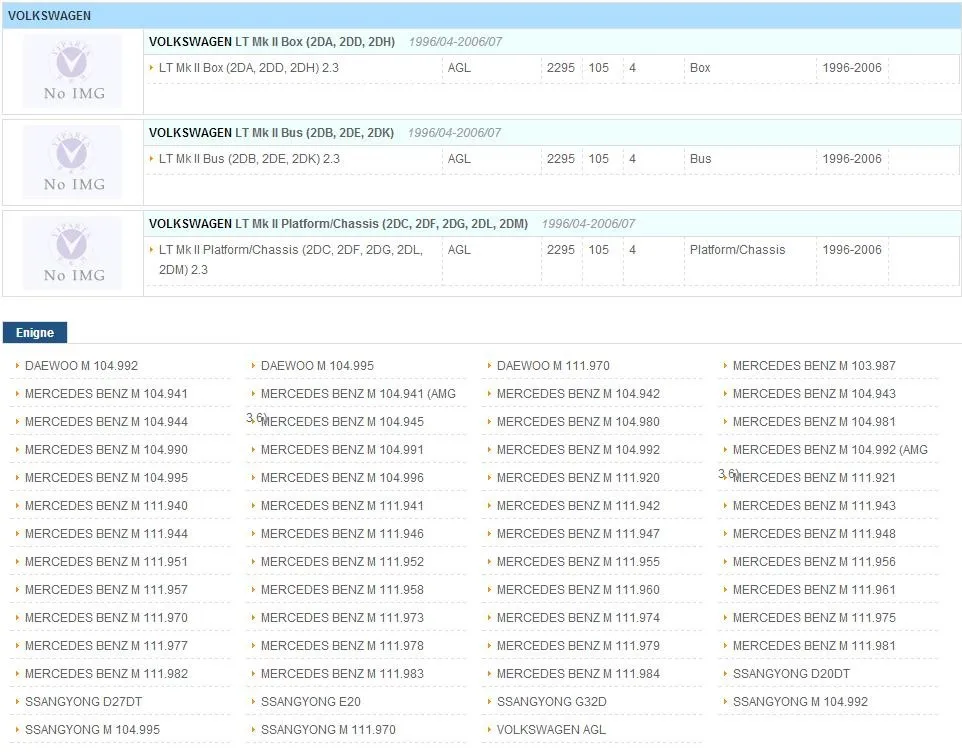The height and width of the screenshot is (752, 962).
Task: Select the LT Mk II Bus 2.3 row
Action: point(552,159)
